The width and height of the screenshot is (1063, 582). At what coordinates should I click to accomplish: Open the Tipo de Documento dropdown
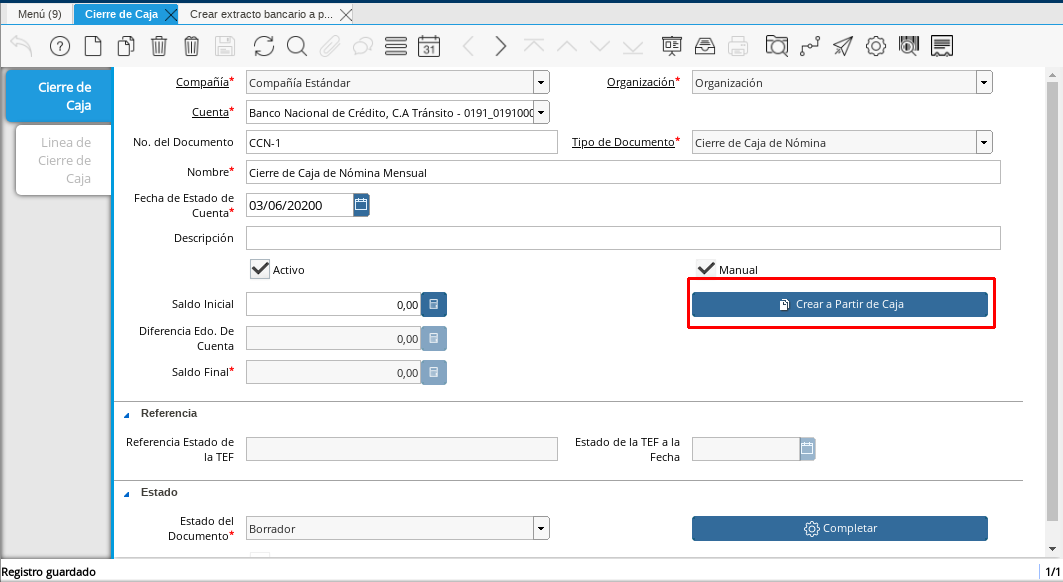[x=984, y=142]
